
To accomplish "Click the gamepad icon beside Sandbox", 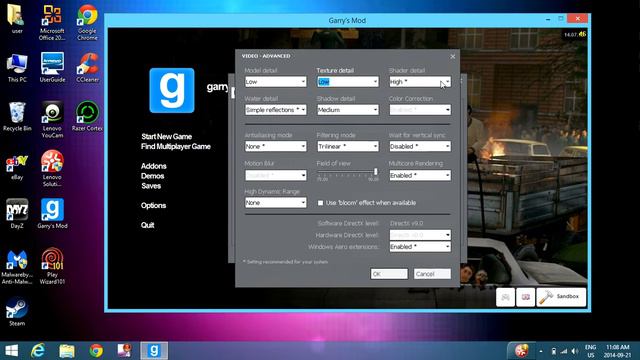I will click(x=505, y=297).
